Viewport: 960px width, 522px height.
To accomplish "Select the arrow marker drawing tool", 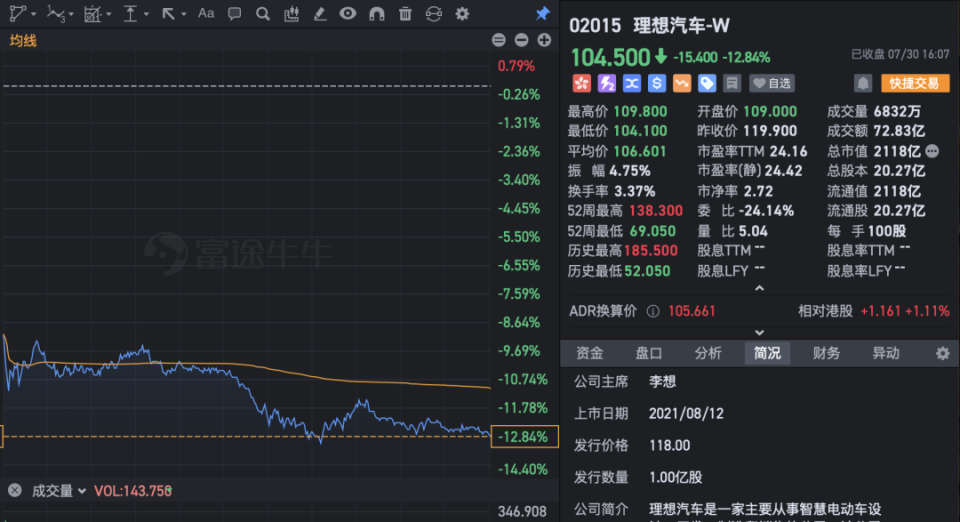I will coord(168,13).
